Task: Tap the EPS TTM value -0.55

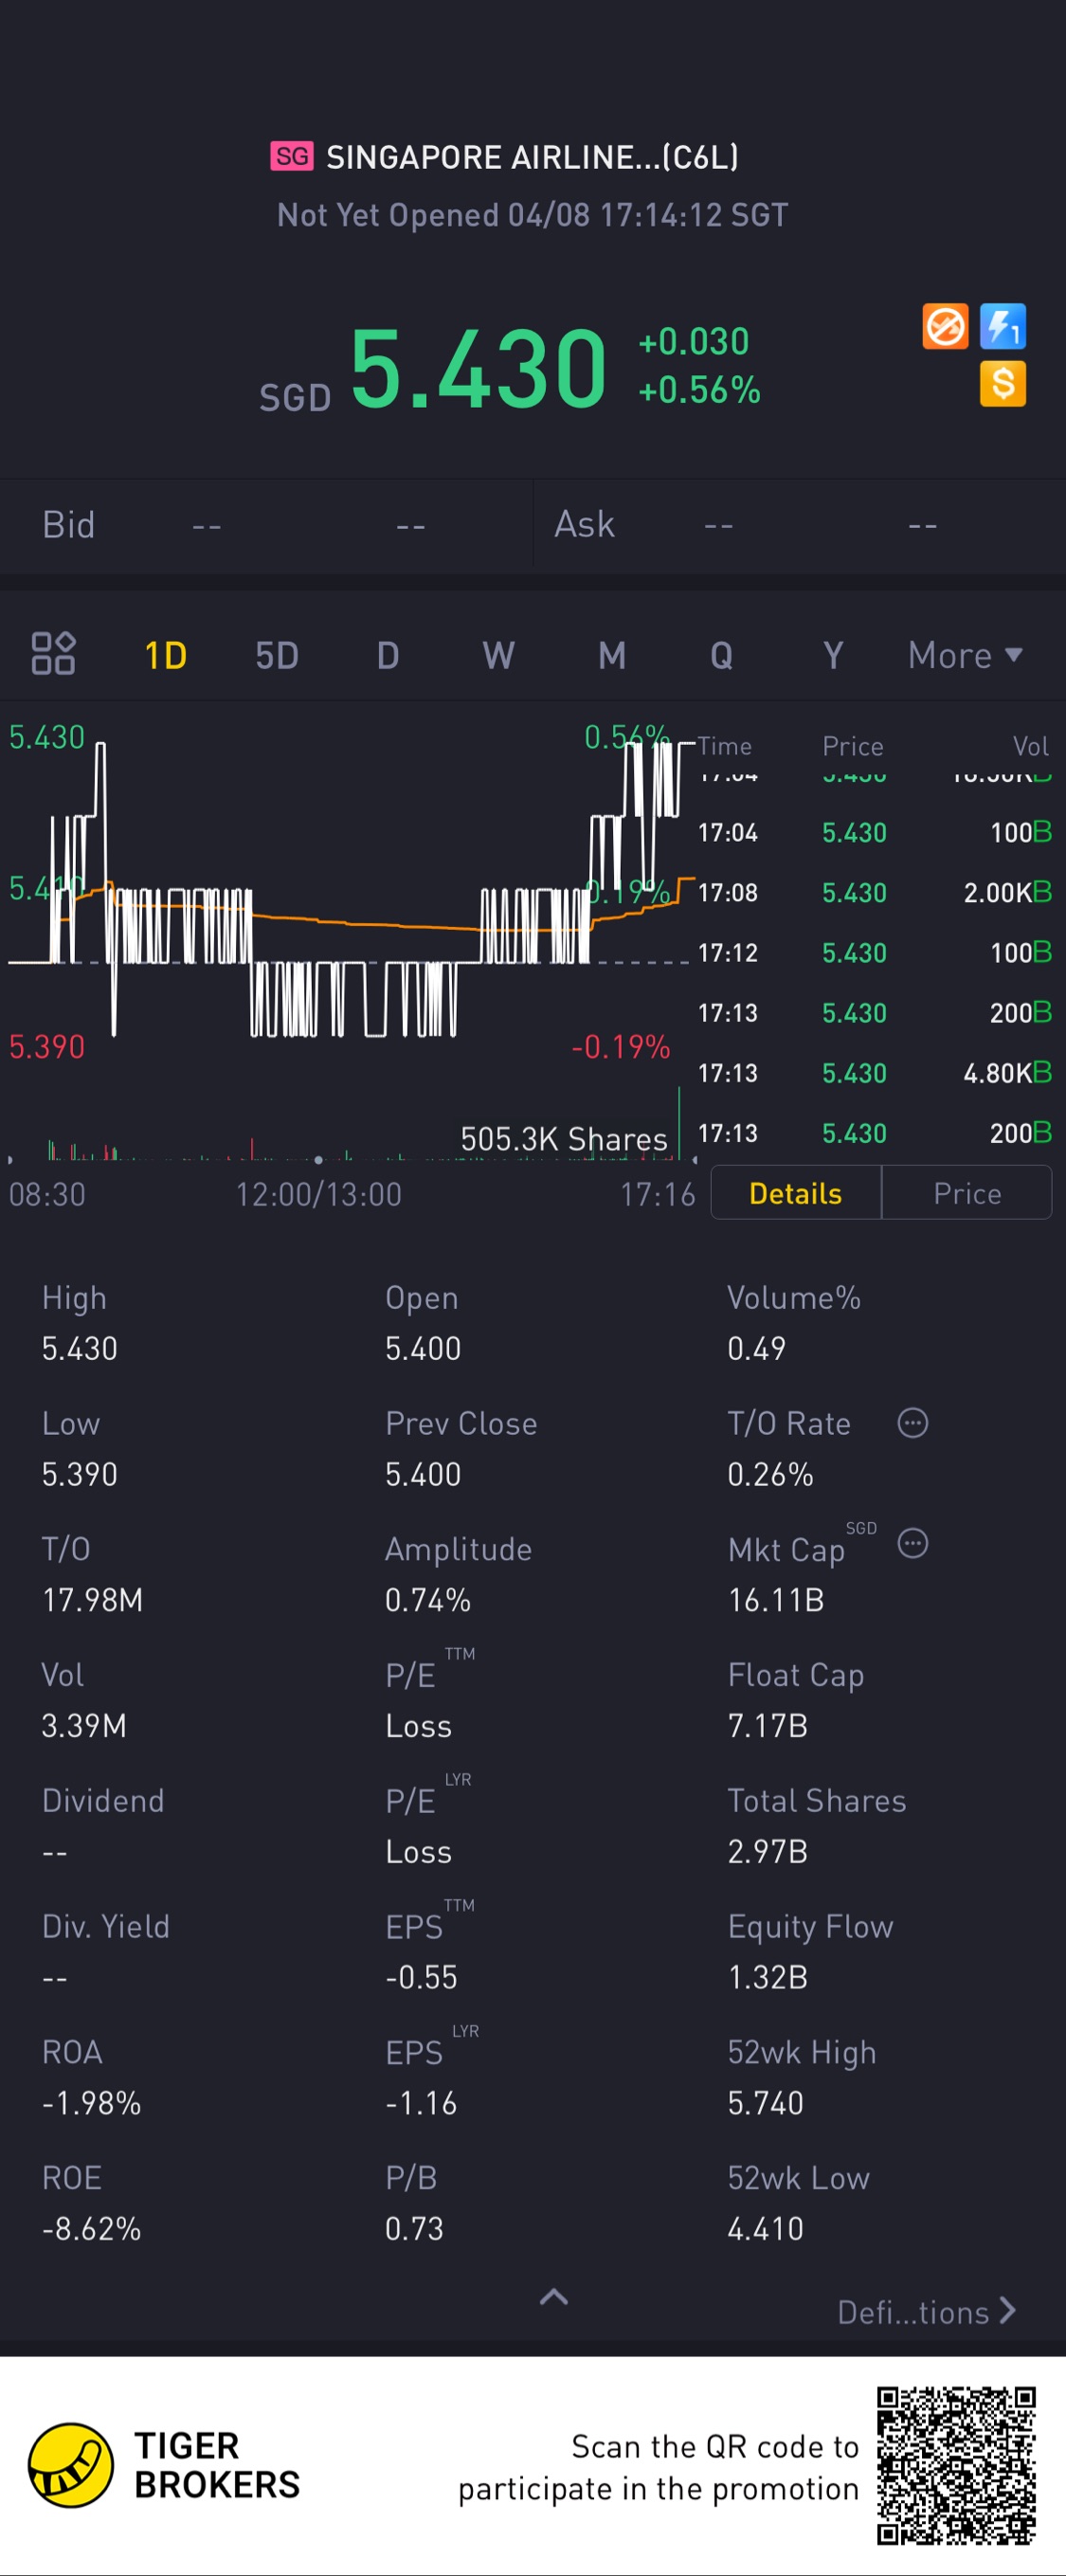Action: [421, 1977]
